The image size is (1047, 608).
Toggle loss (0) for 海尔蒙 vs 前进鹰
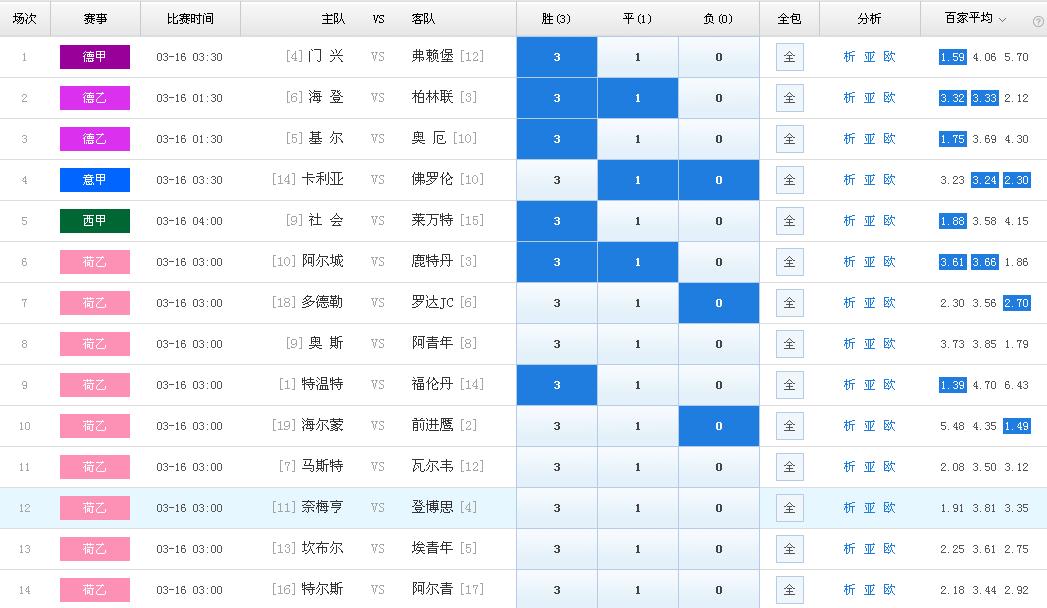(x=718, y=426)
